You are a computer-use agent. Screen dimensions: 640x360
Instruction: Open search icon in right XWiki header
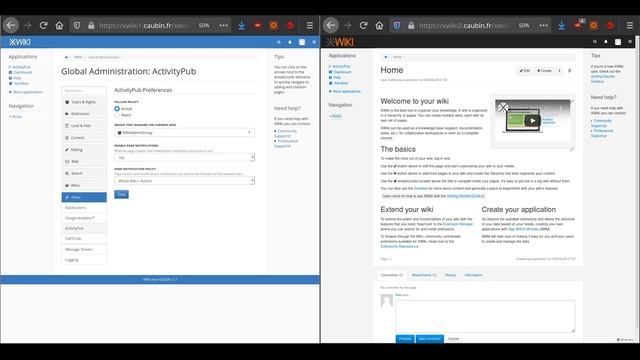tap(595, 42)
